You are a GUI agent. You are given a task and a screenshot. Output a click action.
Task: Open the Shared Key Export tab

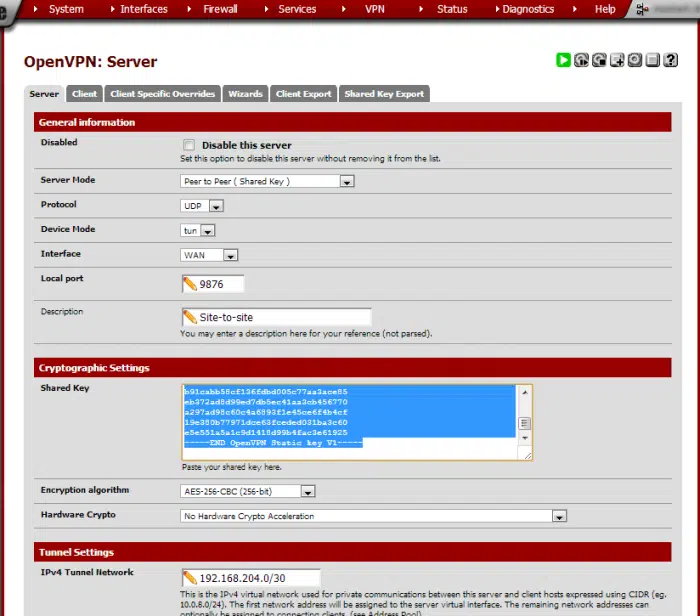tap(384, 94)
